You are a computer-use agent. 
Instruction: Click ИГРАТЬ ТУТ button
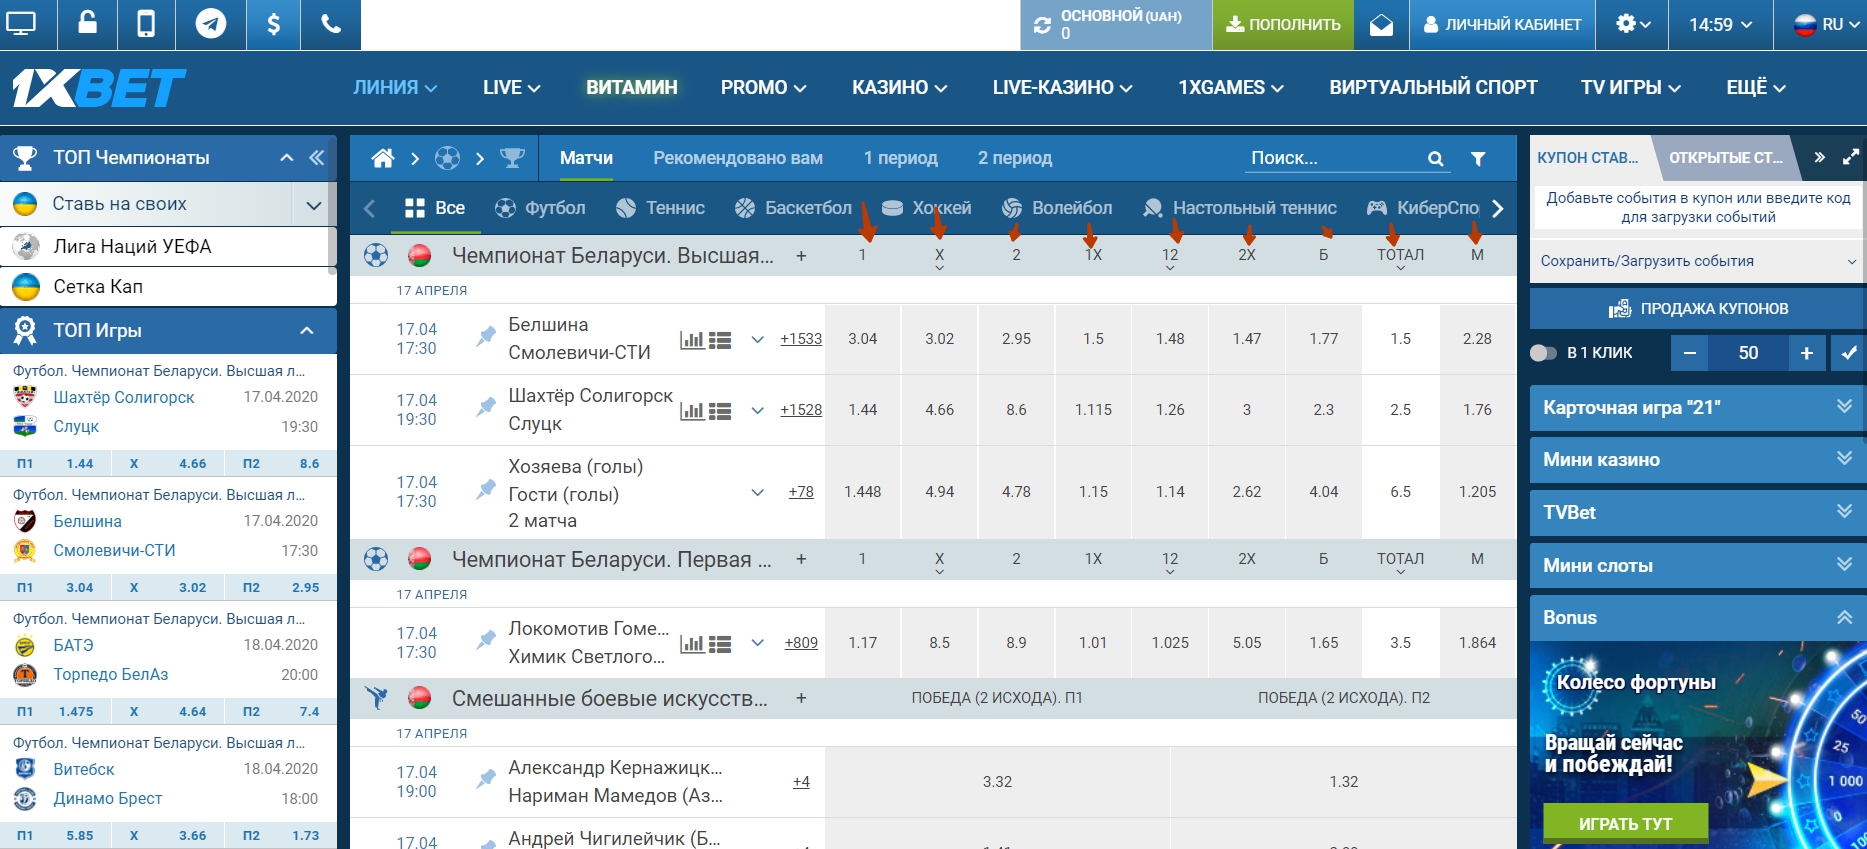point(1625,823)
